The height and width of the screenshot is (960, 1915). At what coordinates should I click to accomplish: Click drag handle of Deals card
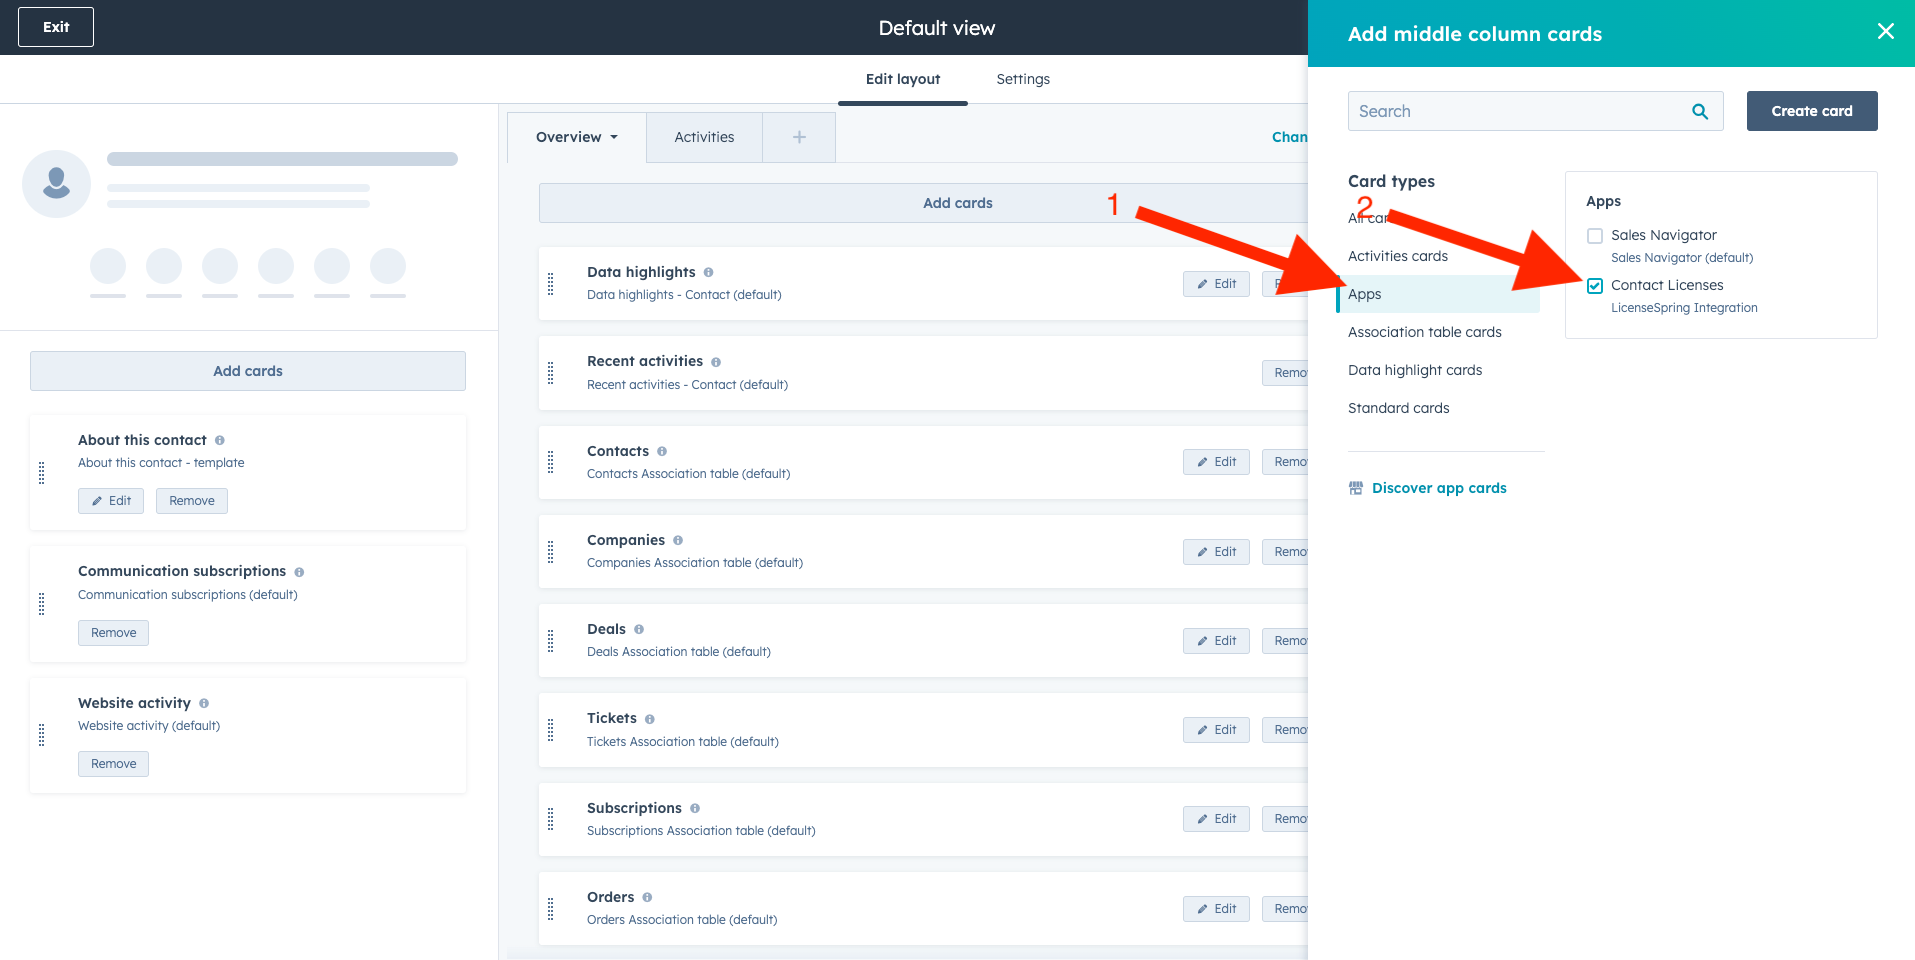click(550, 641)
